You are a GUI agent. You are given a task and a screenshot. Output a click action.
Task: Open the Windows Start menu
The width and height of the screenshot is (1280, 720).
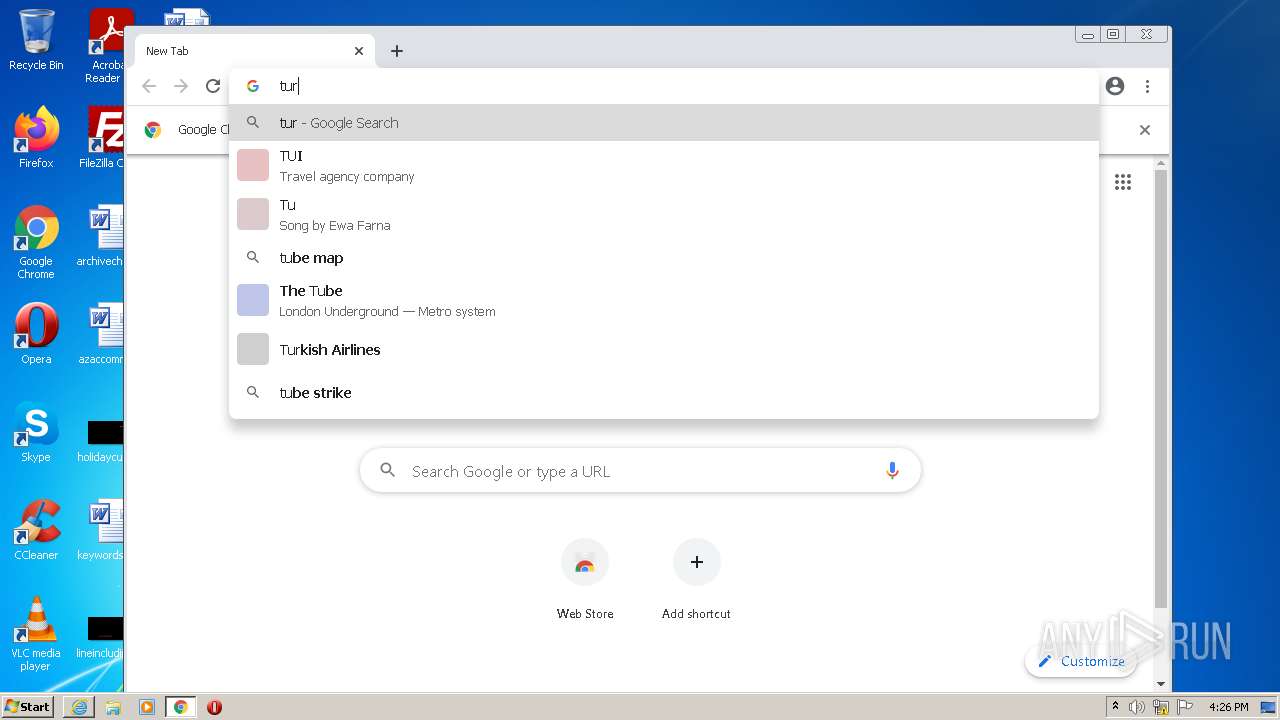(28, 707)
